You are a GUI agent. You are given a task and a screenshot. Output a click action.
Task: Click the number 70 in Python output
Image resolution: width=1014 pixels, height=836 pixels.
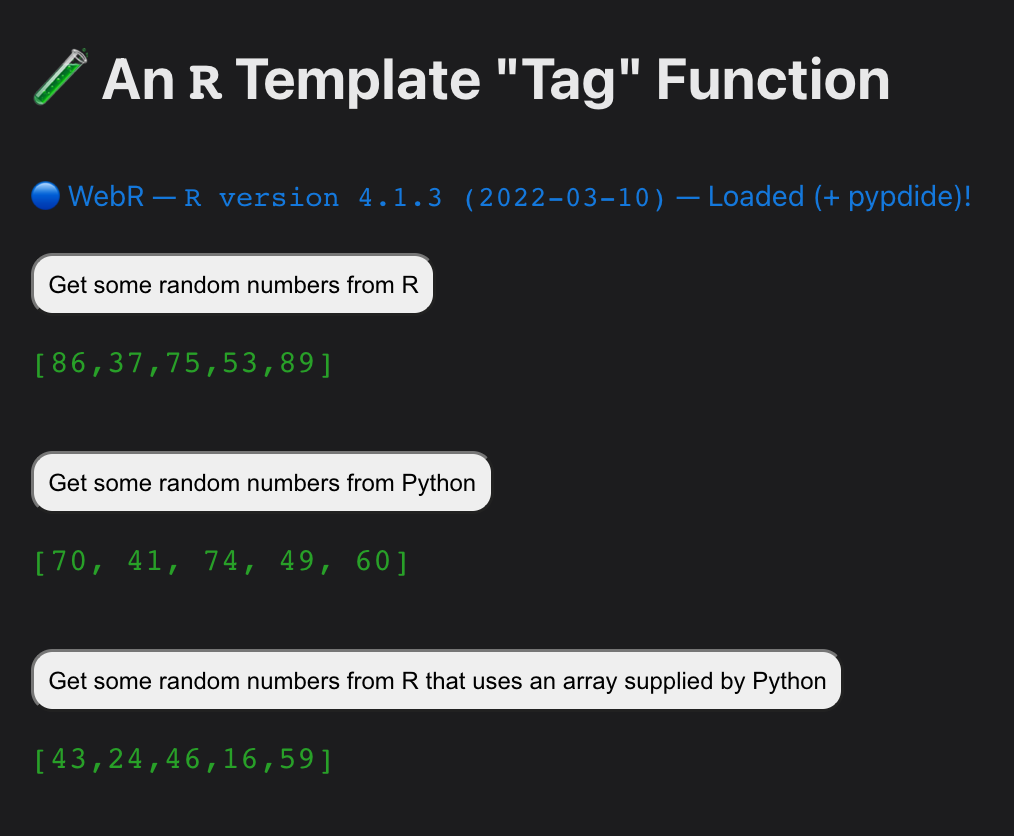69,561
